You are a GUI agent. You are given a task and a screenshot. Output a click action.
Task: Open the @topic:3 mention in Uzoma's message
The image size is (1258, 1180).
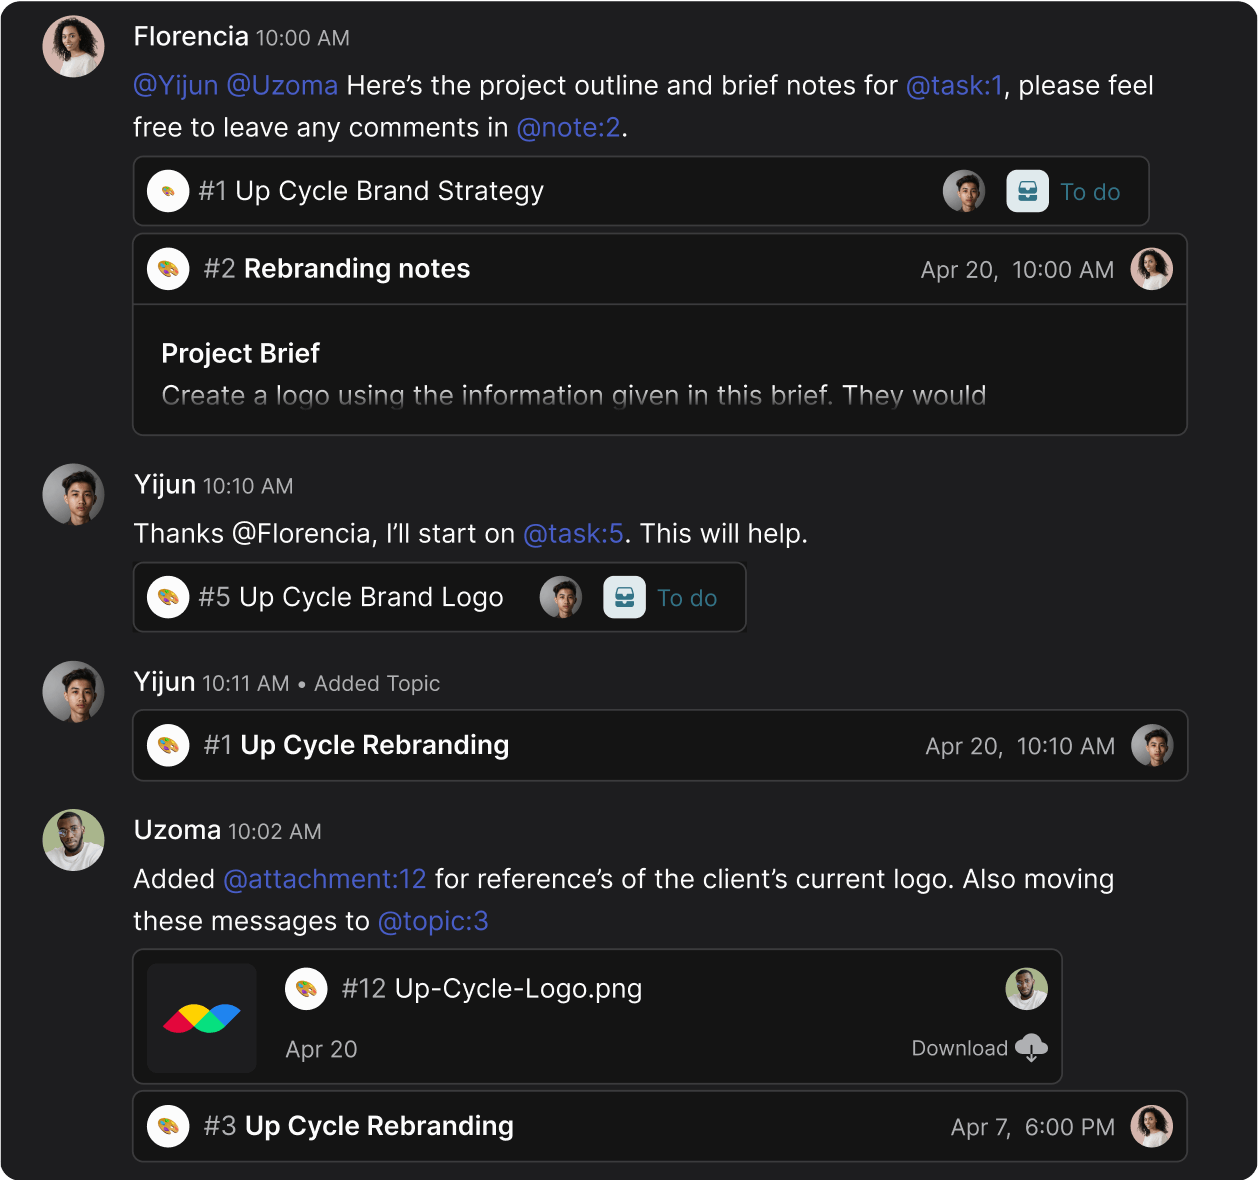click(x=434, y=921)
